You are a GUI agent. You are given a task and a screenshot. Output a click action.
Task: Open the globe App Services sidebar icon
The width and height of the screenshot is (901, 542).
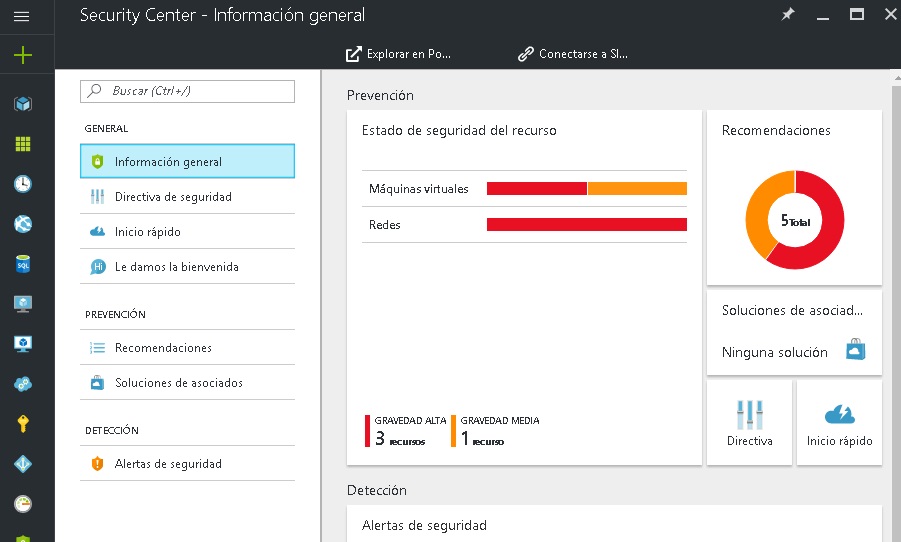pos(22,224)
